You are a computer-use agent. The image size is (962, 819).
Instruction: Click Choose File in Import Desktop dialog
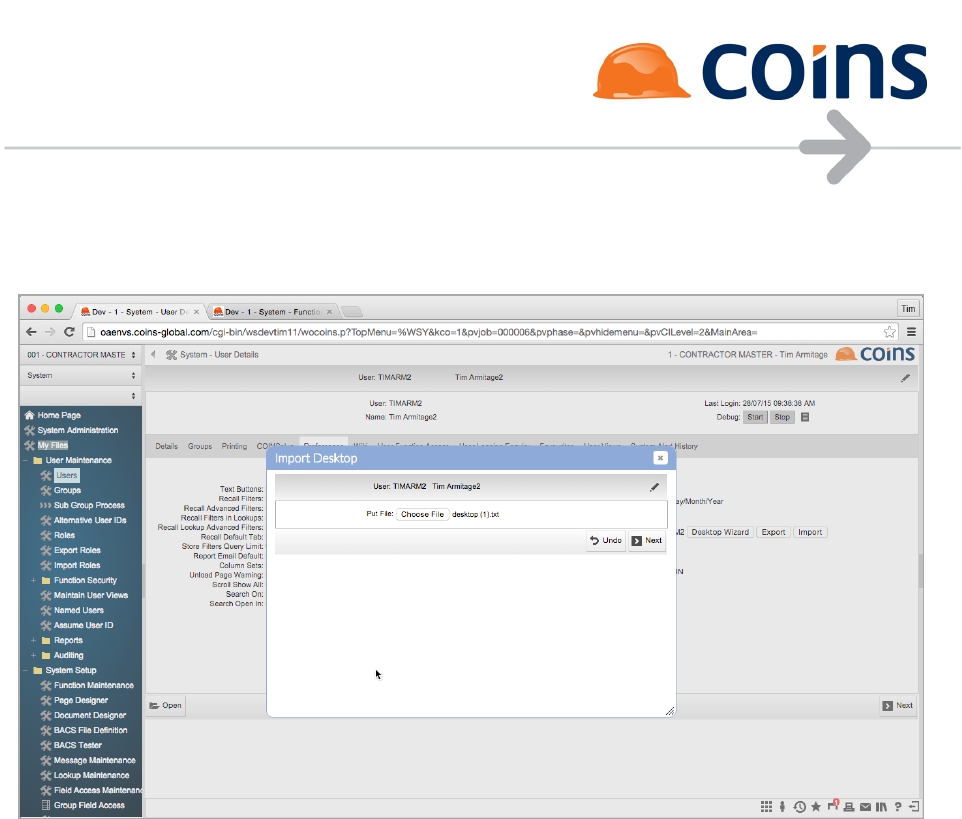coord(422,515)
